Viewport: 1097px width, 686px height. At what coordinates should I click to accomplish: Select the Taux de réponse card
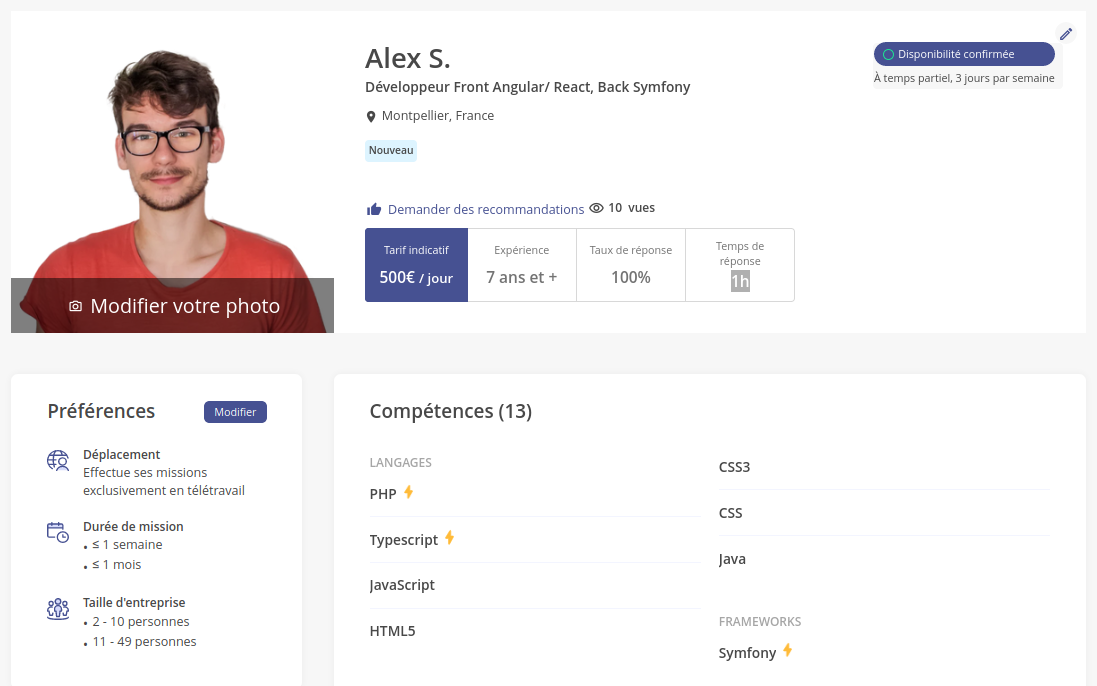point(630,264)
